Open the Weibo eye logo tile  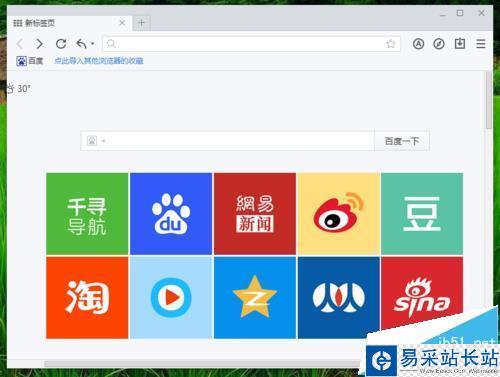[x=339, y=214]
